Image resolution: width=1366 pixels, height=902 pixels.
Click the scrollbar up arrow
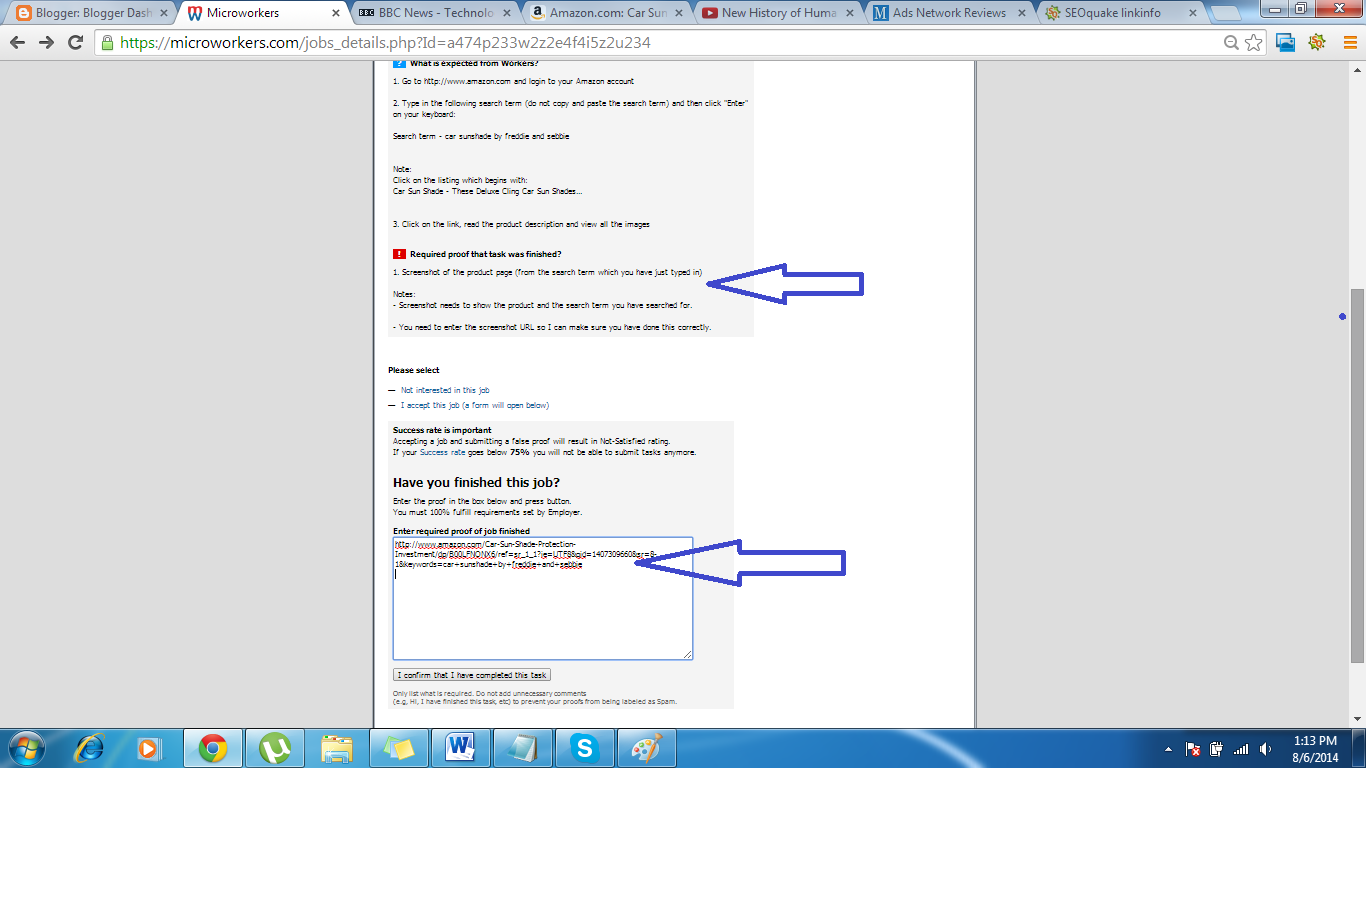[x=1357, y=69]
